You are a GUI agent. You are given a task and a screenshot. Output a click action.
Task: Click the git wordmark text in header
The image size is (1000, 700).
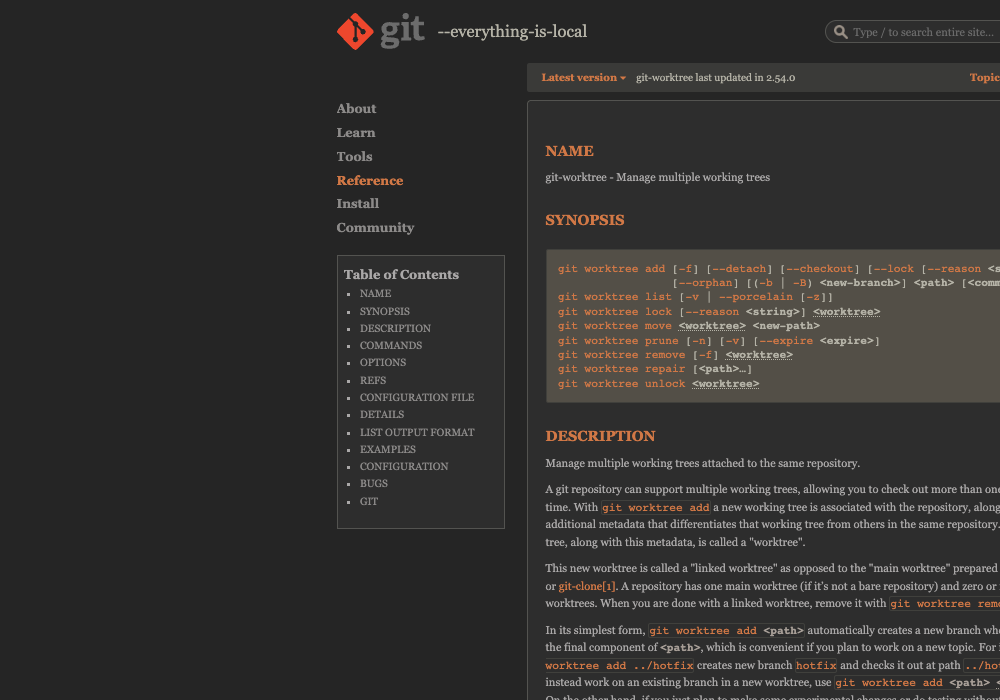(x=402, y=30)
